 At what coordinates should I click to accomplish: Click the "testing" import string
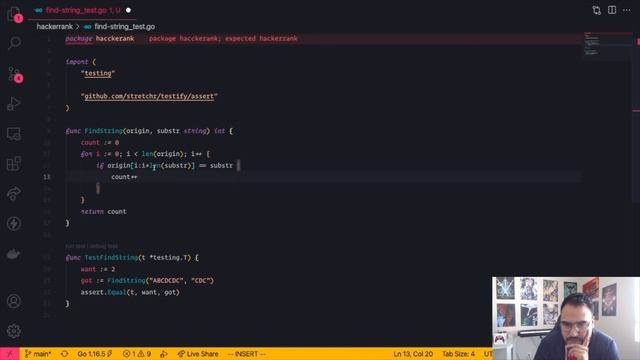pyautogui.click(x=98, y=73)
